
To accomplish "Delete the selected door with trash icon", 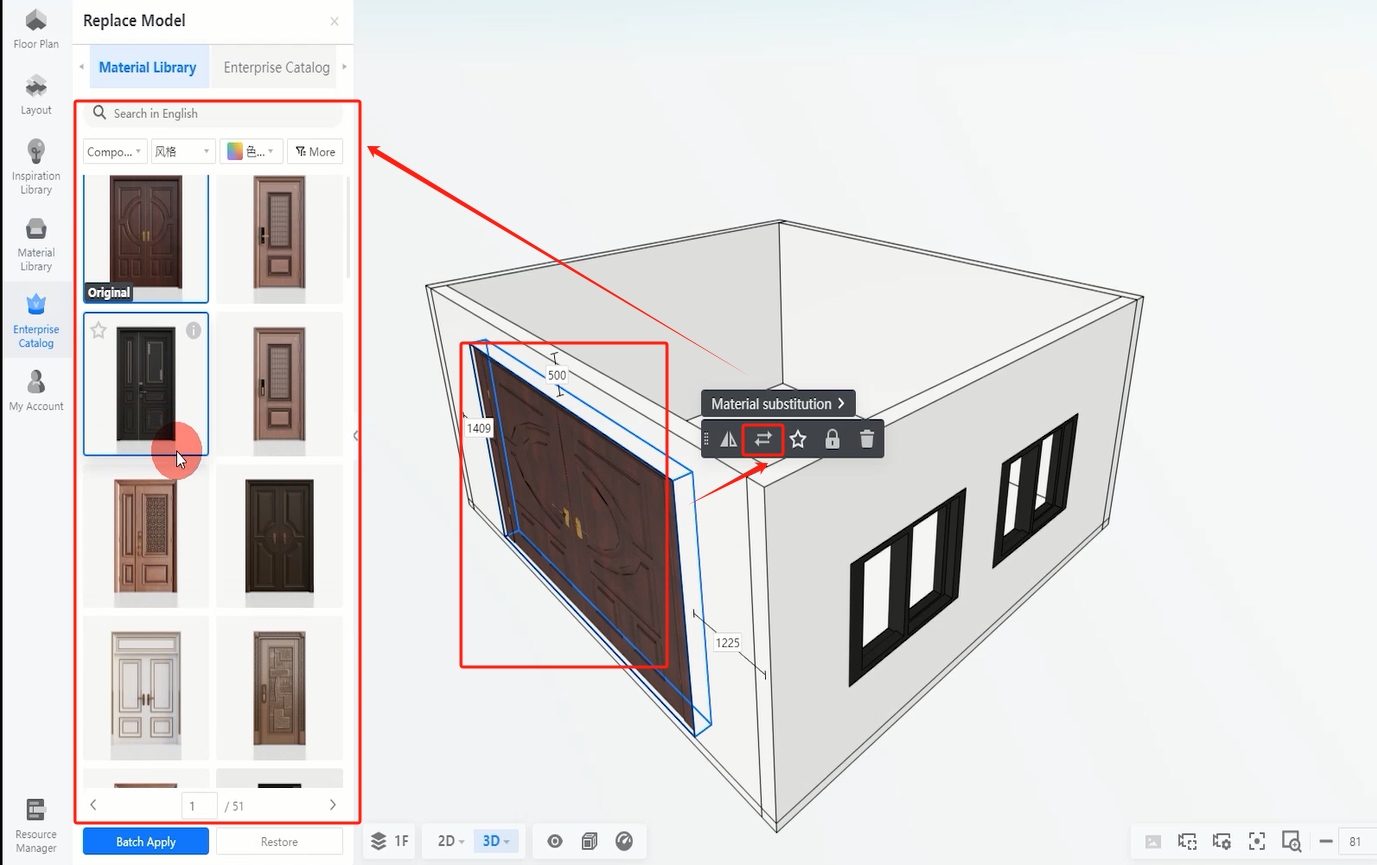I will pyautogui.click(x=867, y=439).
